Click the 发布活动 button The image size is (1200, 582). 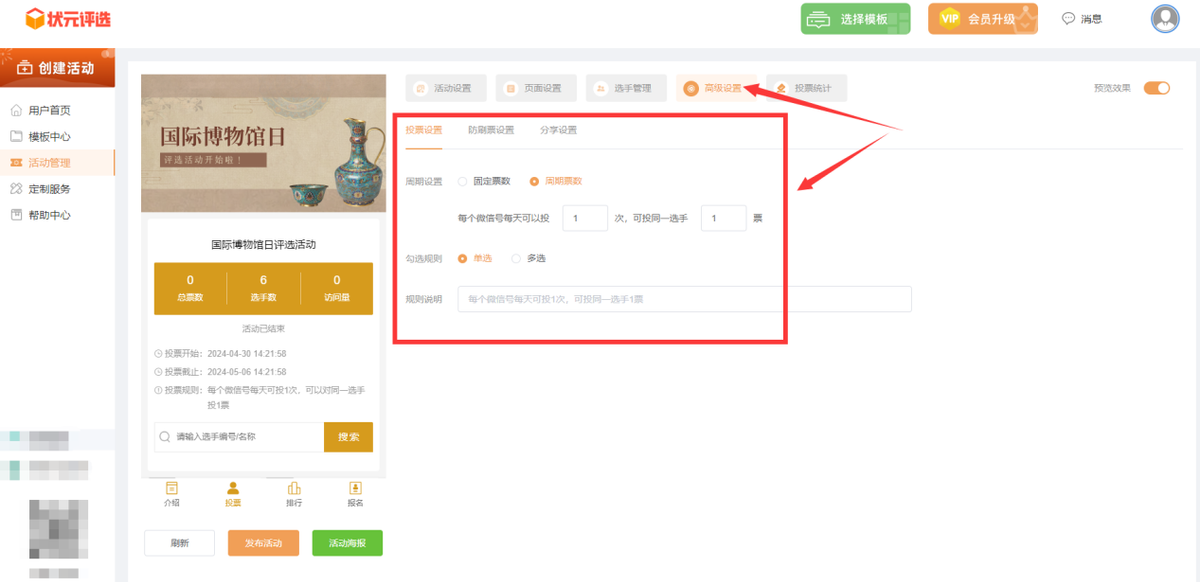tap(263, 543)
